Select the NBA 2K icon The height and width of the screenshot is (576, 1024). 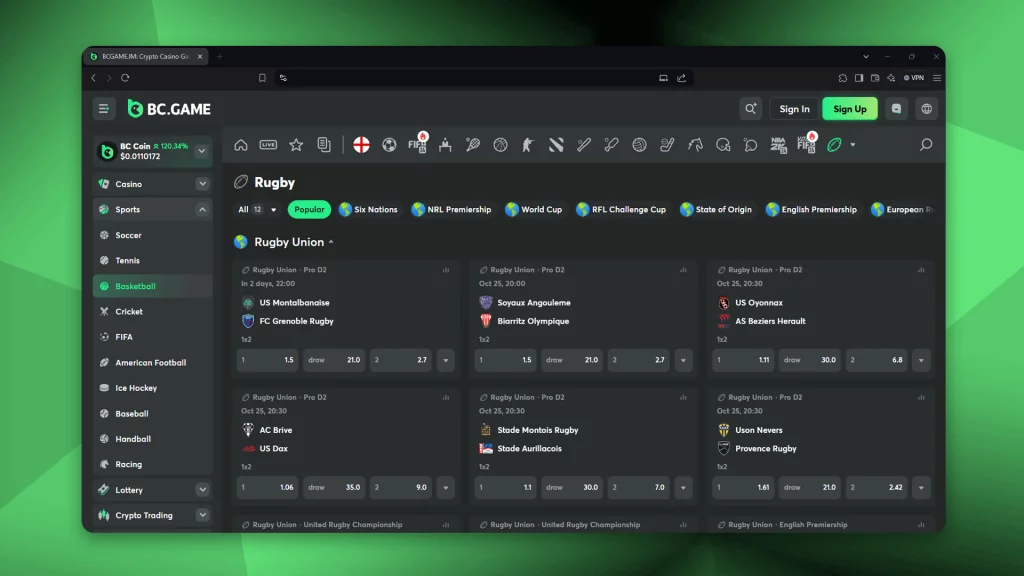[x=778, y=145]
